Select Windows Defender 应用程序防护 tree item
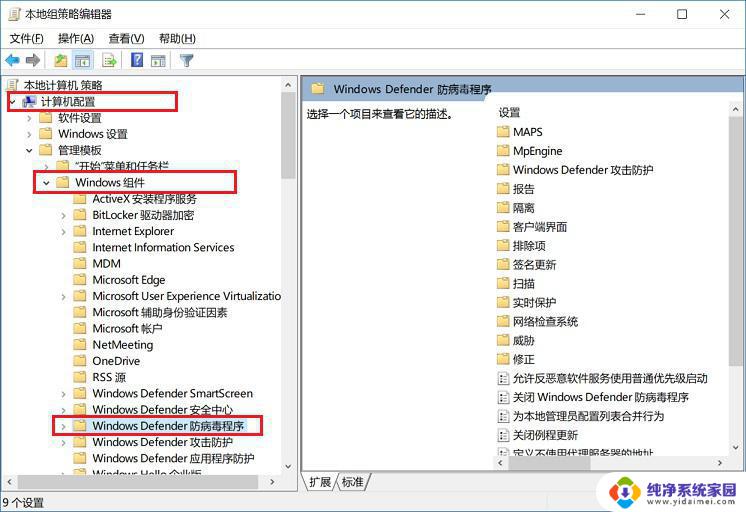 (x=173, y=458)
